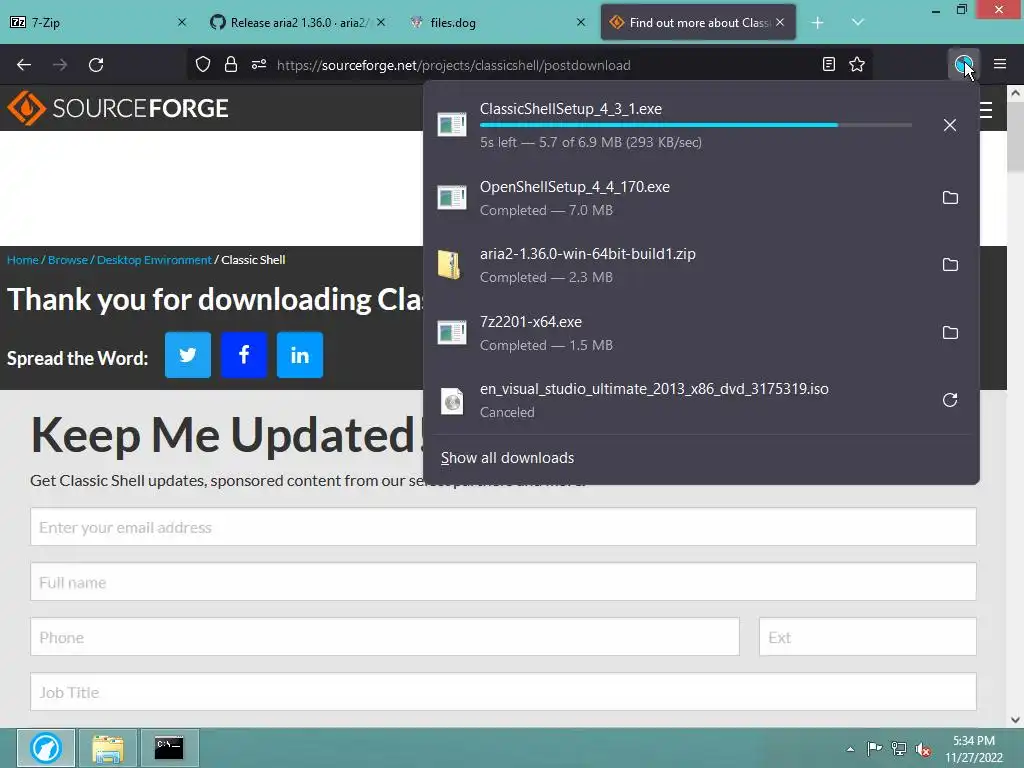Cancel the ClassicShellSetup_4_3_1.exe download
1024x768 pixels.
[950, 125]
